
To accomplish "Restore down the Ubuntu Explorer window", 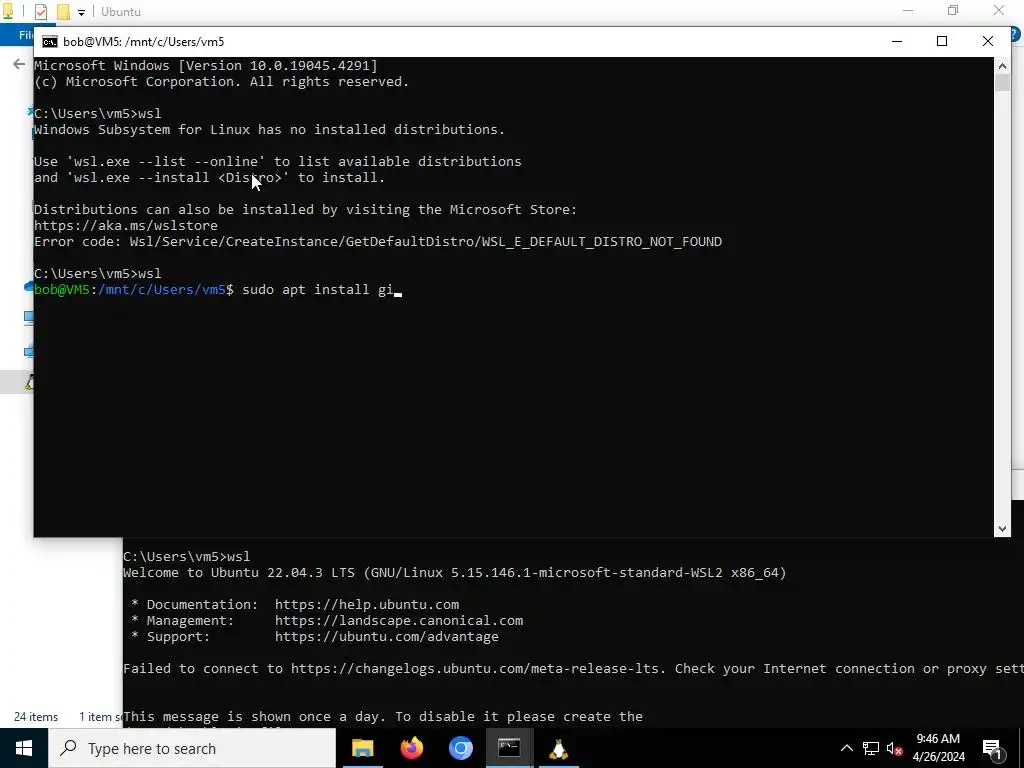I will point(953,10).
